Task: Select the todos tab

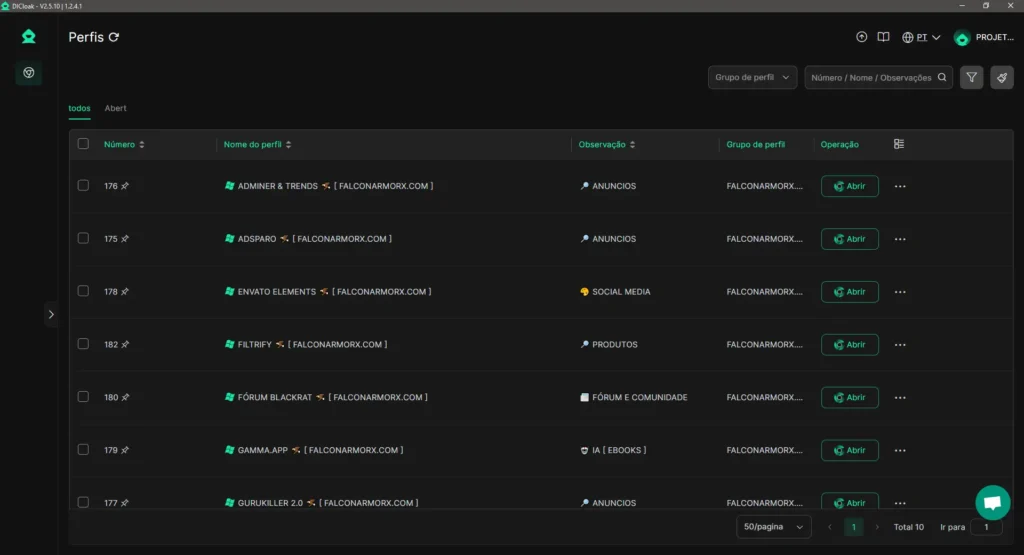Action: click(x=79, y=108)
